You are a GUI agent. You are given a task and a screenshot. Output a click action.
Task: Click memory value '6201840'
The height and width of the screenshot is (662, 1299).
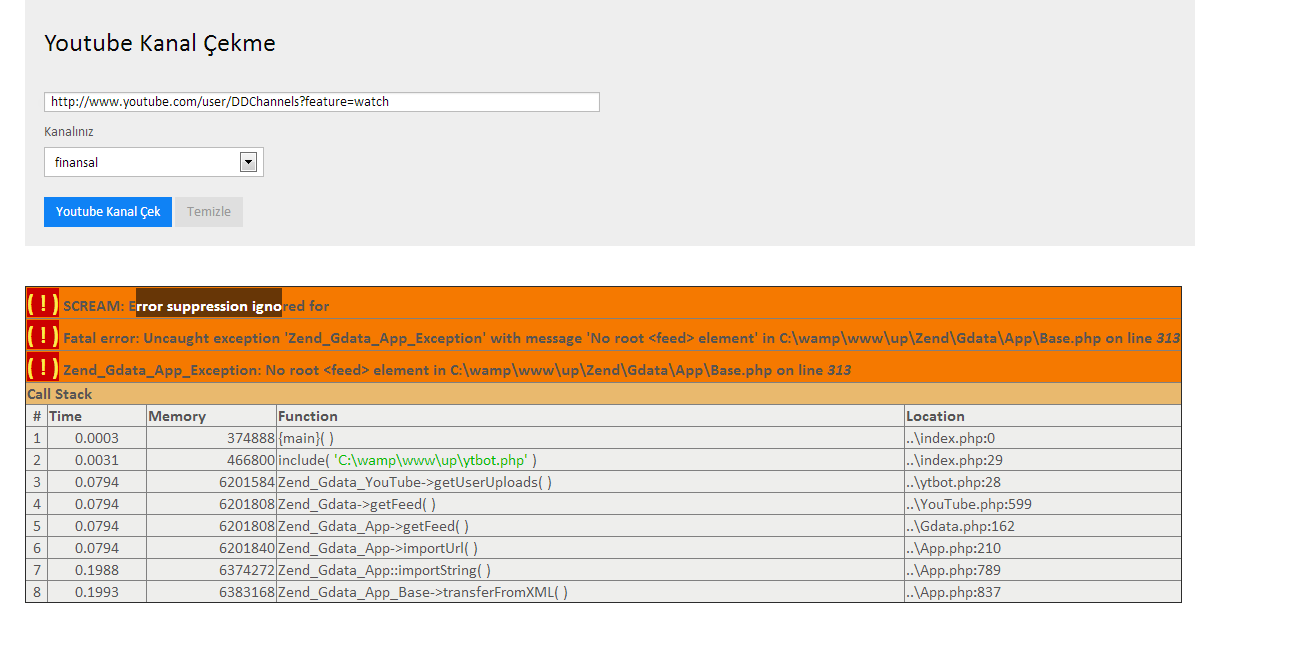tap(247, 548)
